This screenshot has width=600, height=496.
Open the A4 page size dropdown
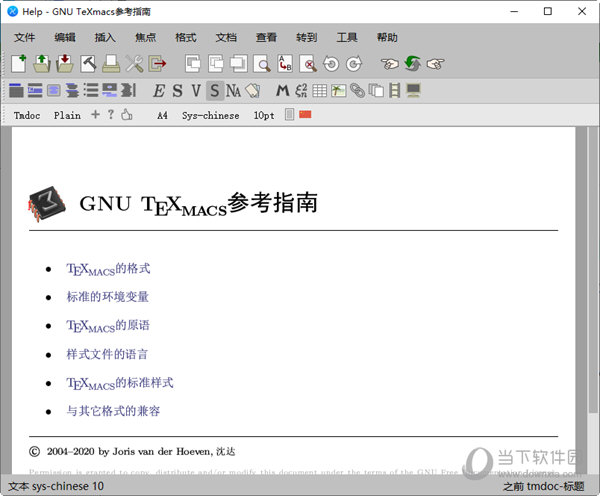[x=162, y=115]
